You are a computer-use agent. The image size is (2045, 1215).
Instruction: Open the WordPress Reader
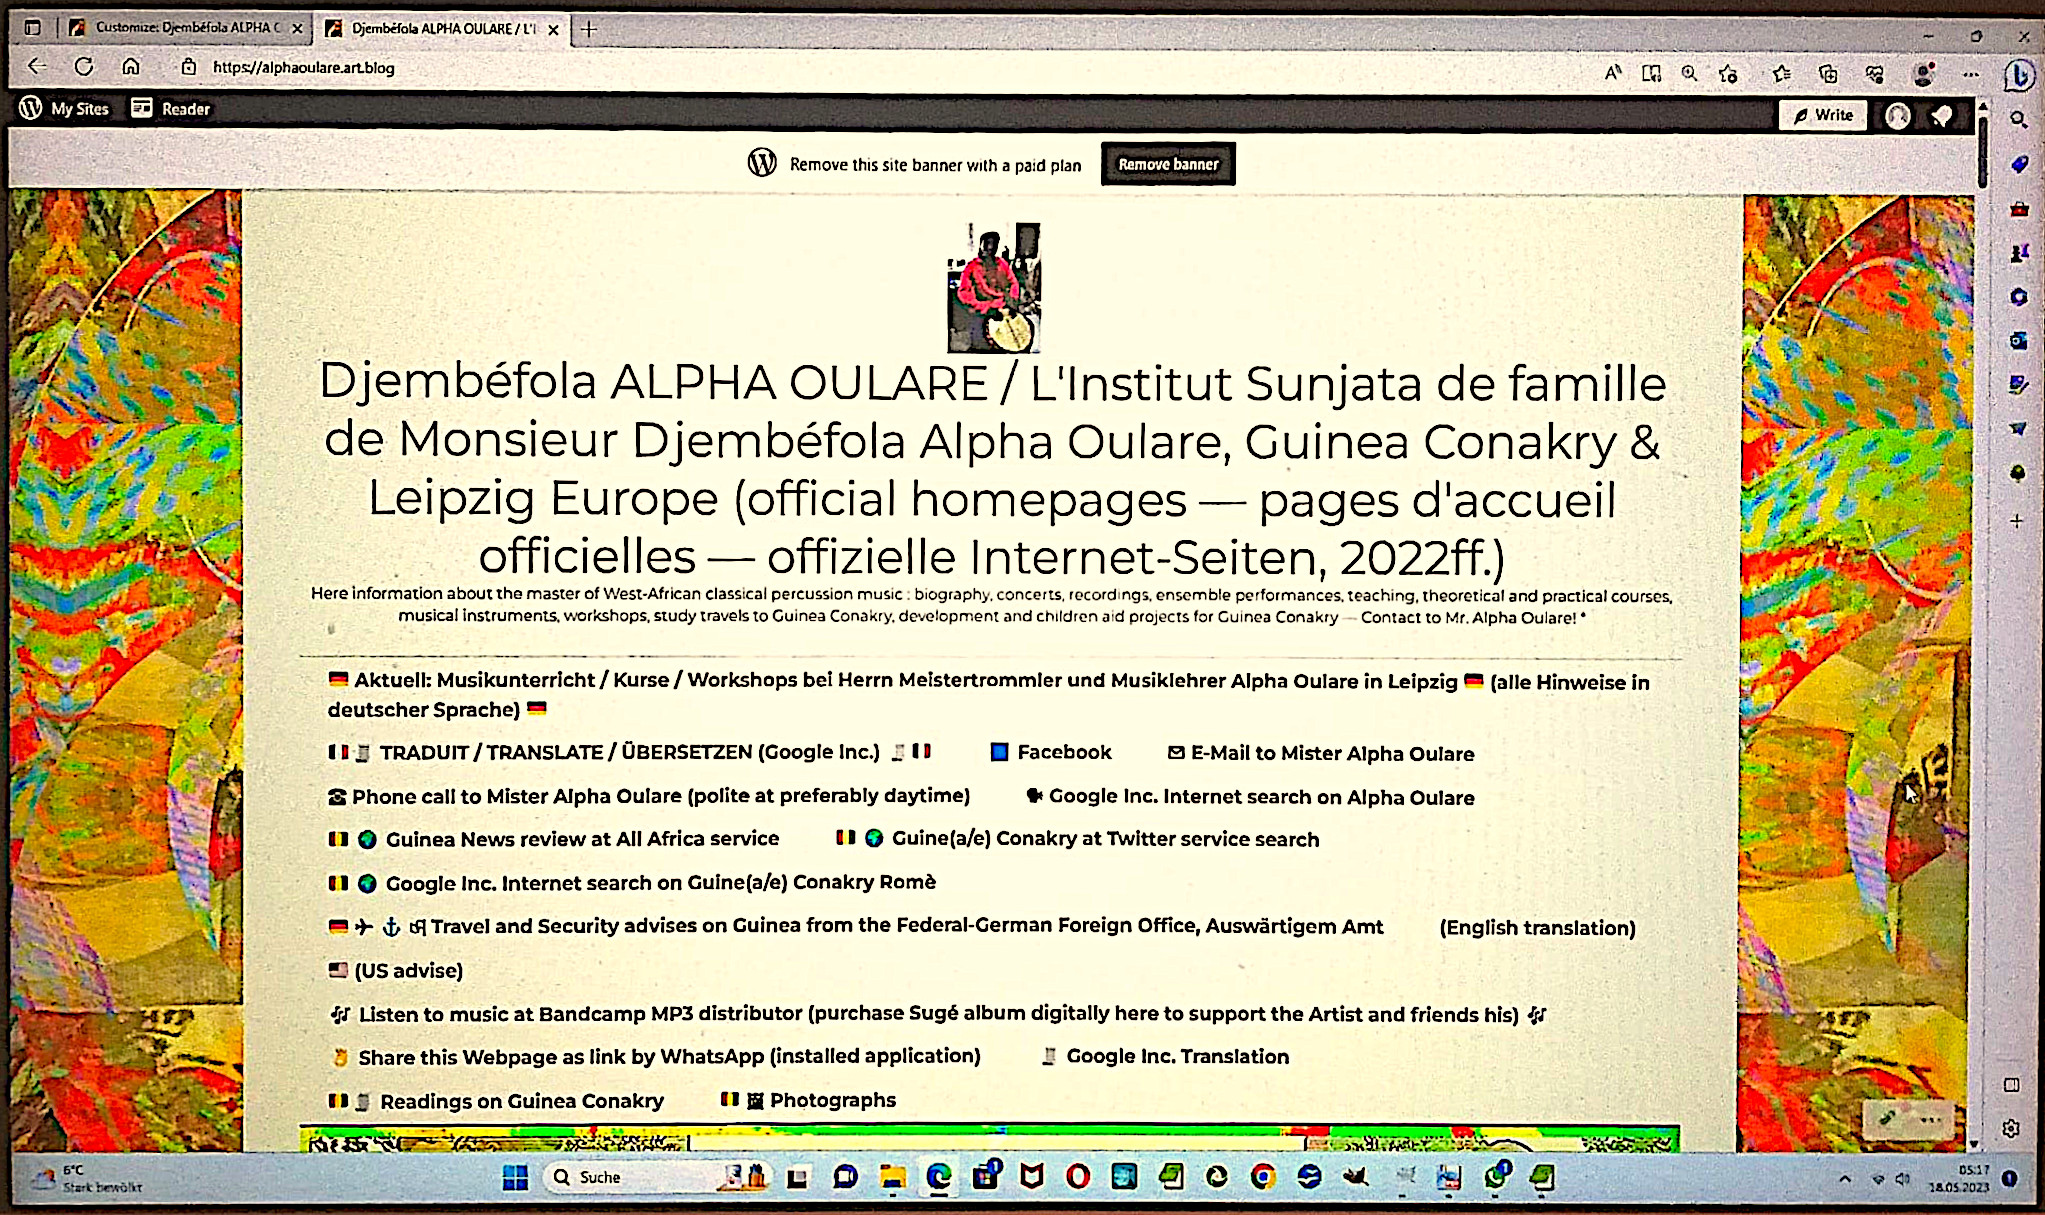click(x=171, y=109)
